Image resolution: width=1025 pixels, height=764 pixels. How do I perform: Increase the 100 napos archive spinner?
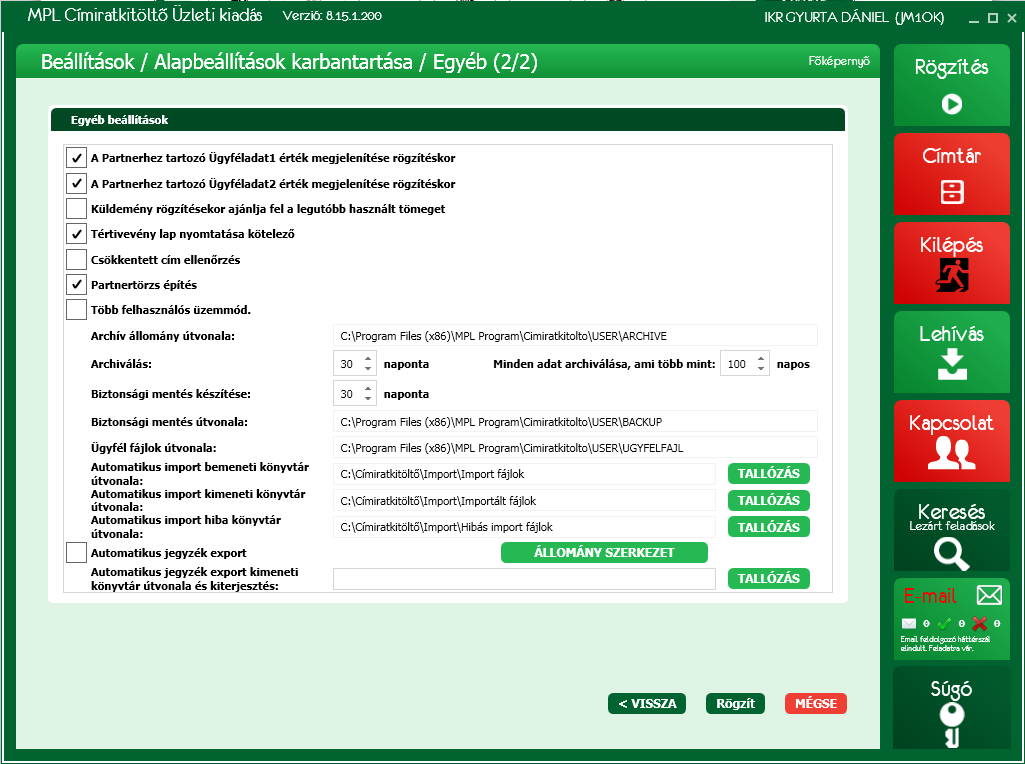(x=761, y=359)
